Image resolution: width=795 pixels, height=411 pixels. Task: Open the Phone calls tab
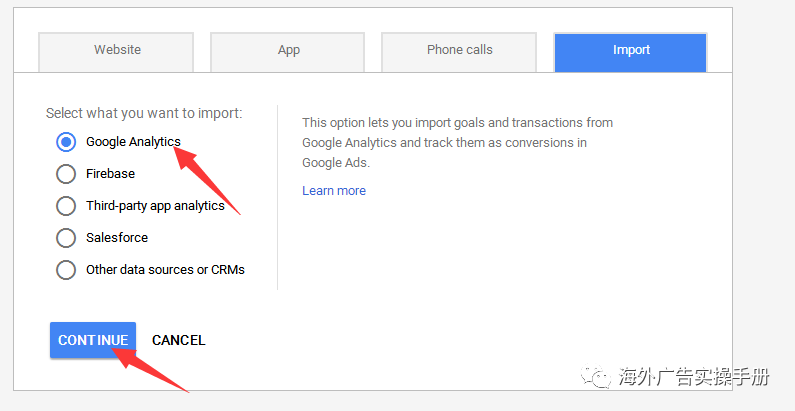(x=460, y=51)
